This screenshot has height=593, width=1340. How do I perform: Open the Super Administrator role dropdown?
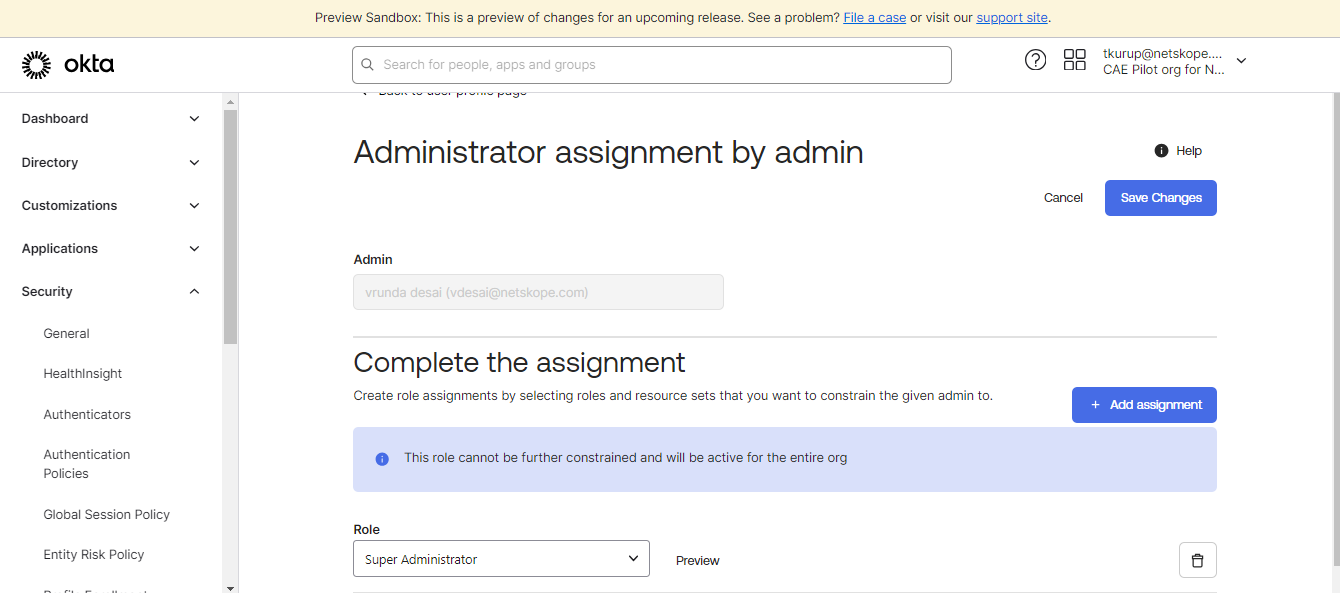[x=501, y=559]
